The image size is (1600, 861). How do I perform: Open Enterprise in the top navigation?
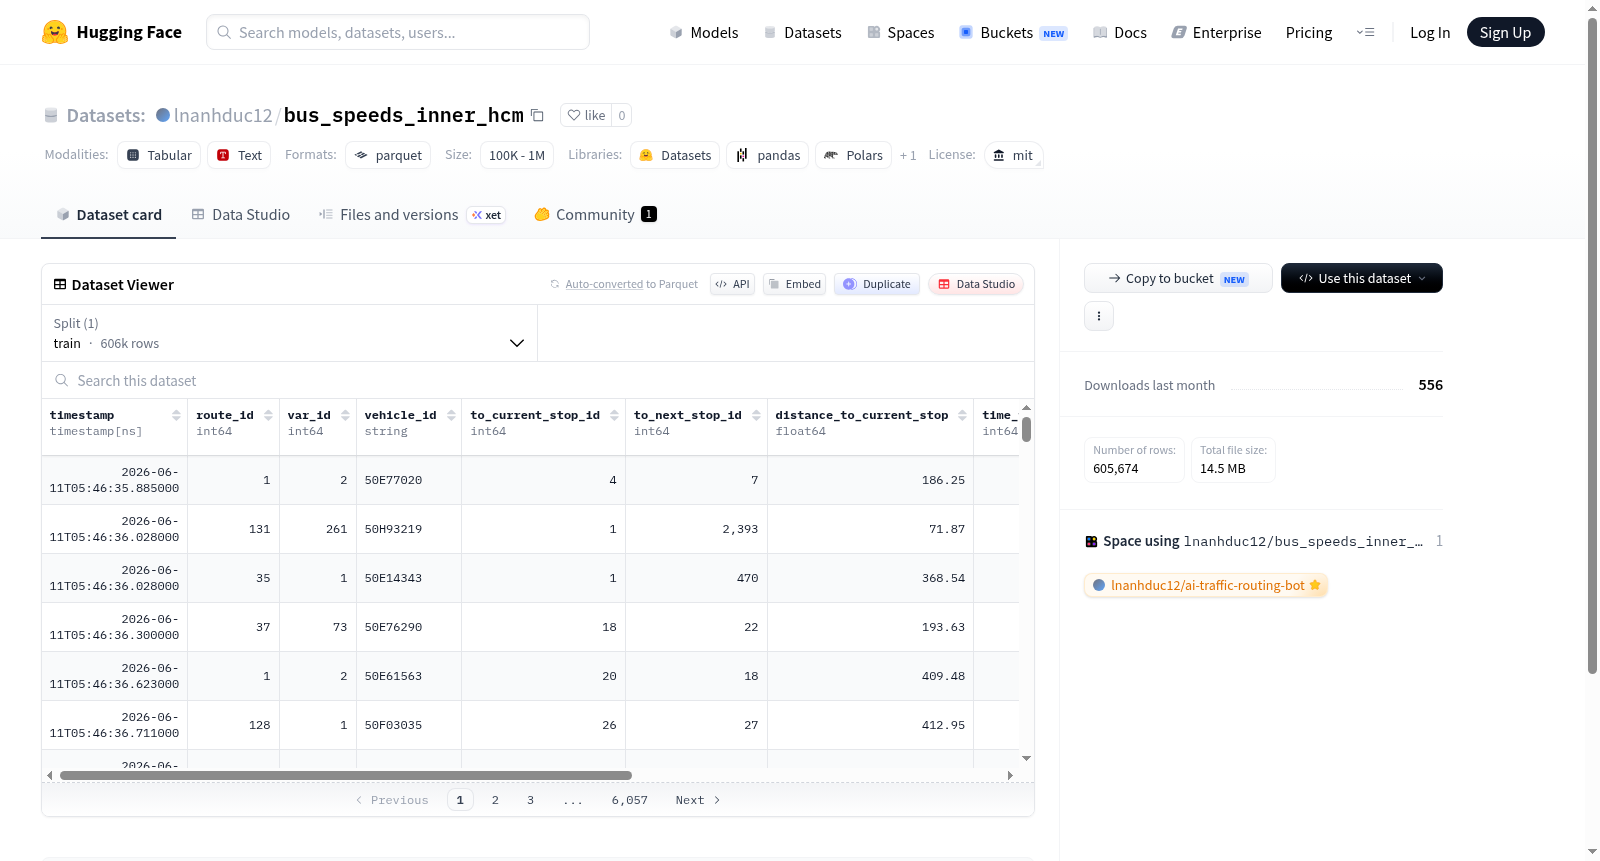click(1217, 32)
